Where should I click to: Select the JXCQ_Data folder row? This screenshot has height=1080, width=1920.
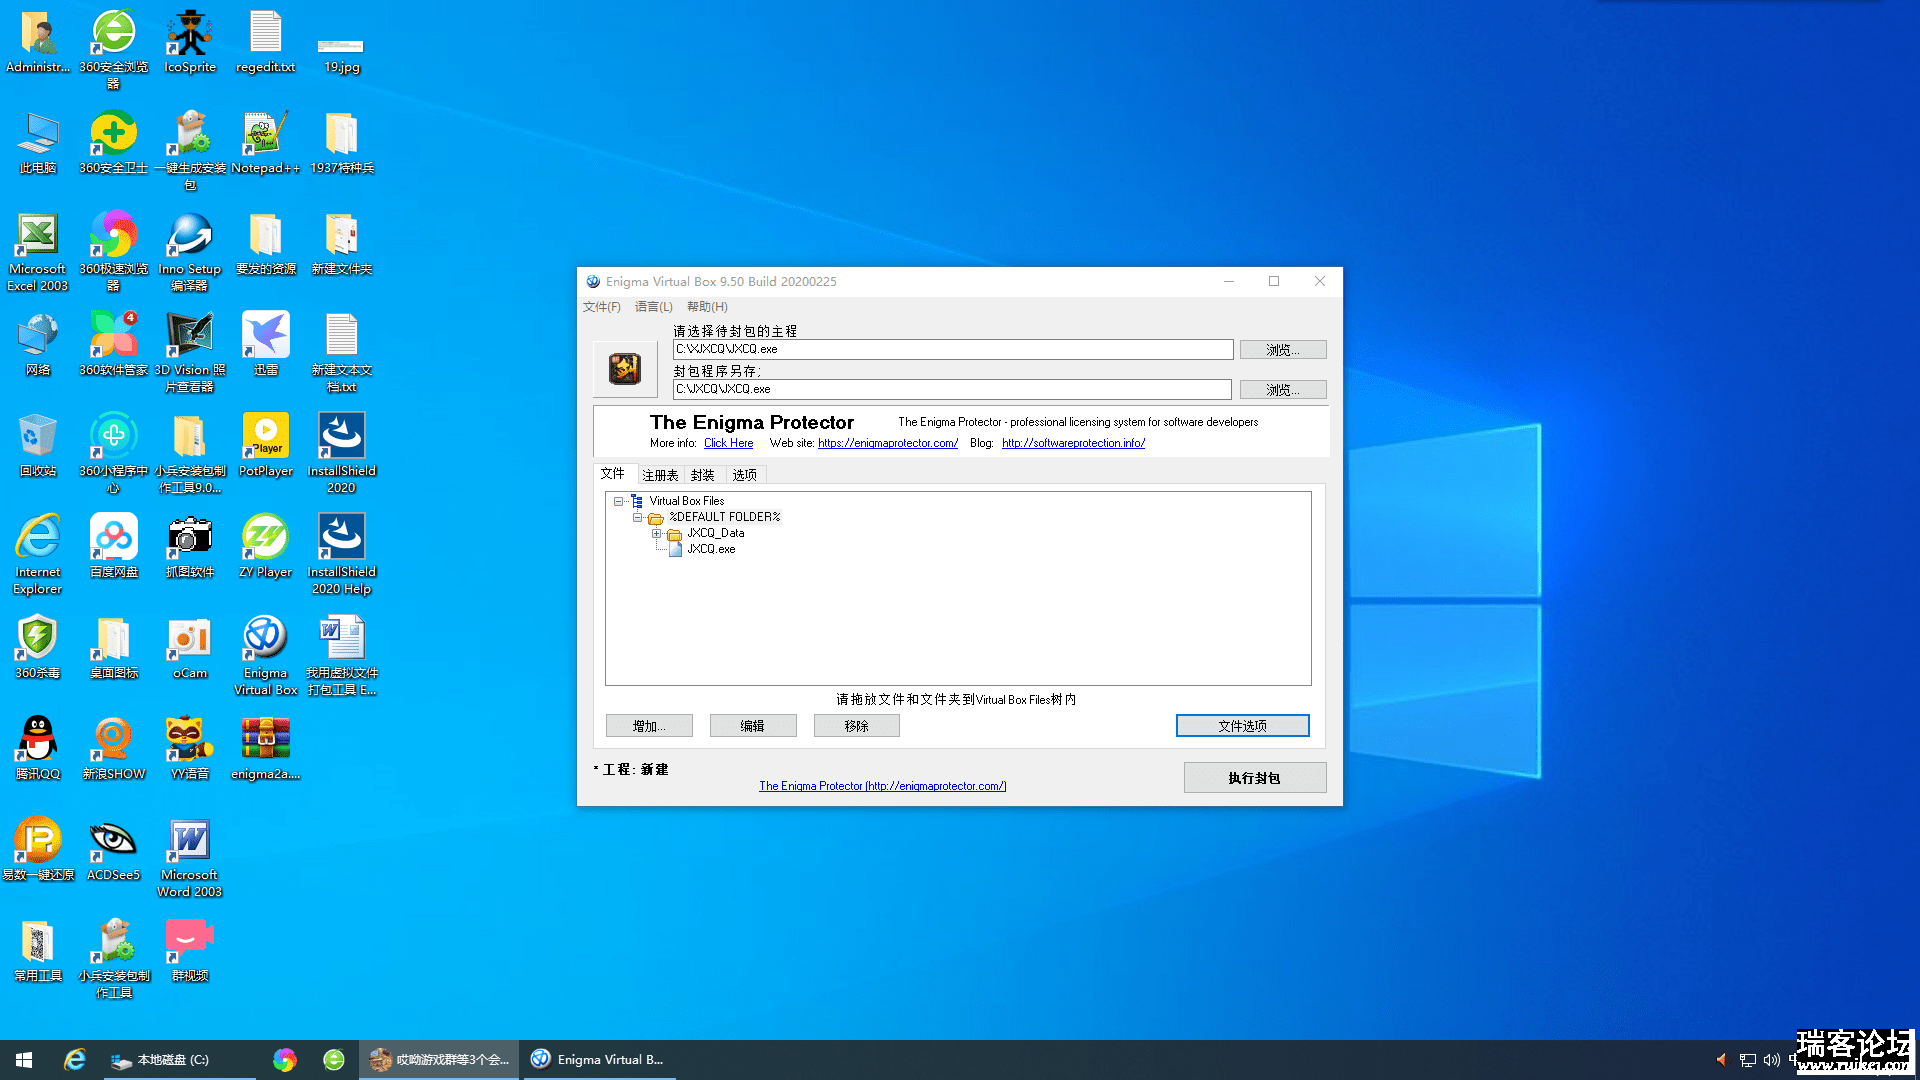[716, 533]
